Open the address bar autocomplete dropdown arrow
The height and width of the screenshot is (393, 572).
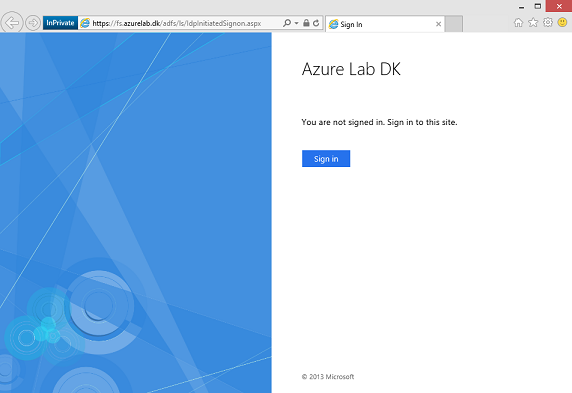[296, 23]
